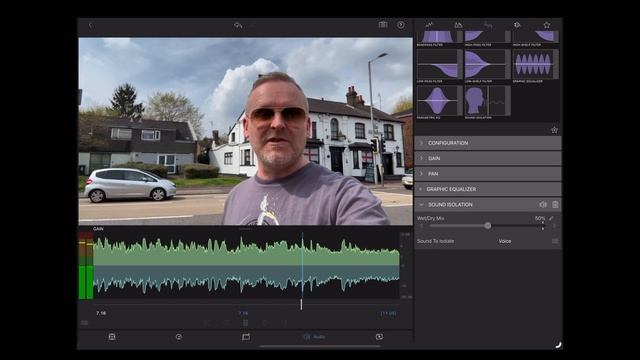
Task: Open the first bottom toolbar editor tab
Action: [112, 337]
